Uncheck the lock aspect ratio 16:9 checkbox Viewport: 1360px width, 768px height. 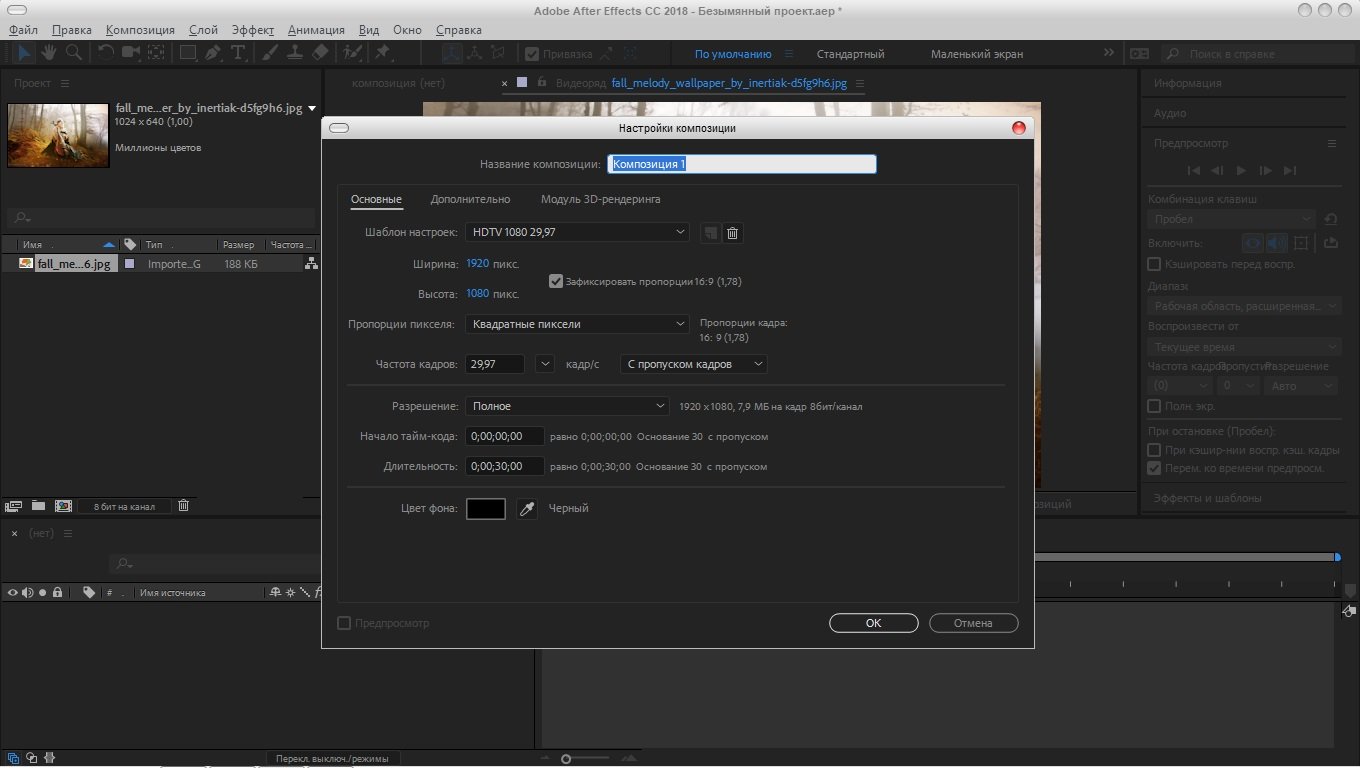556,282
